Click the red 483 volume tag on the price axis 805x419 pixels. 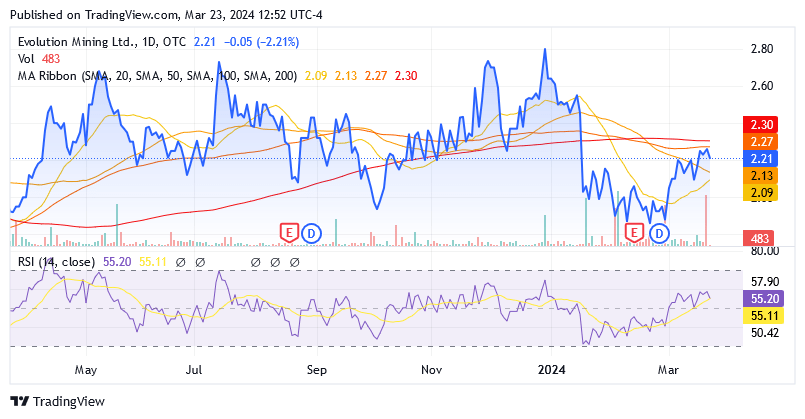[759, 238]
